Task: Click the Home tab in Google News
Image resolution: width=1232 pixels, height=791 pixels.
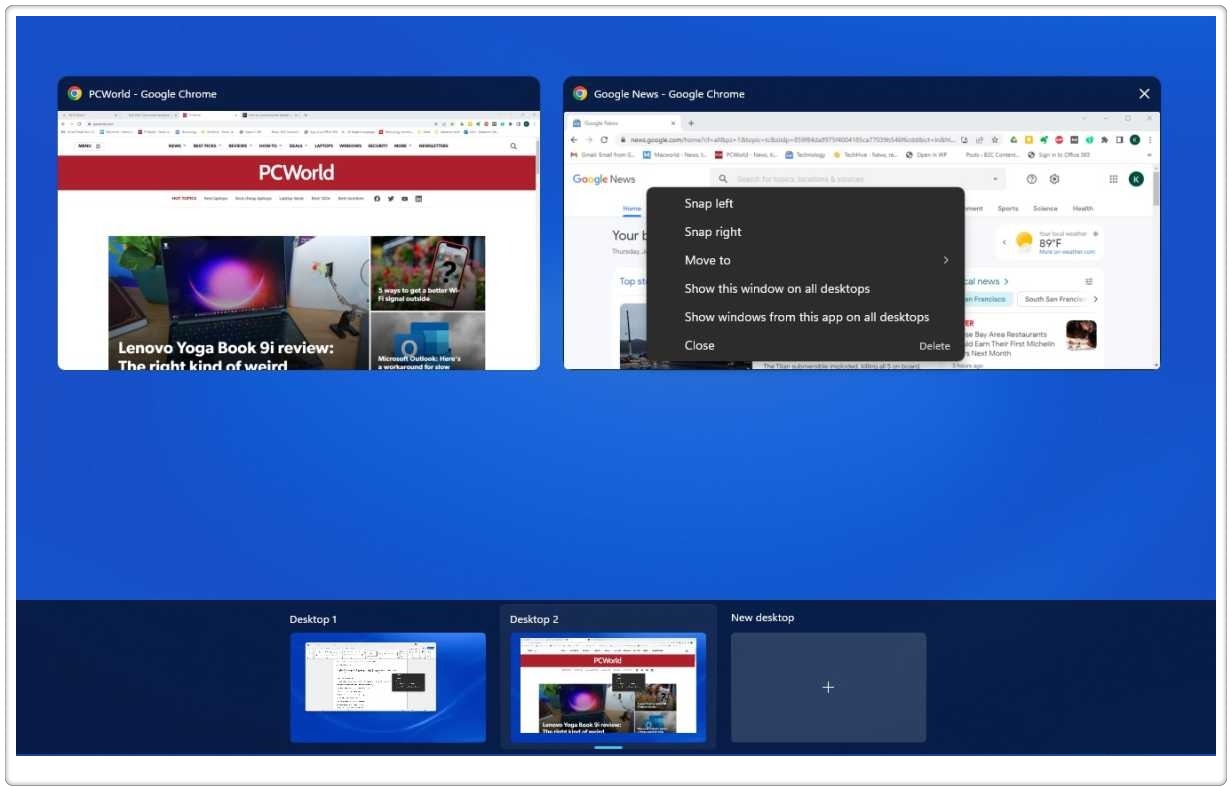Action: coord(632,209)
